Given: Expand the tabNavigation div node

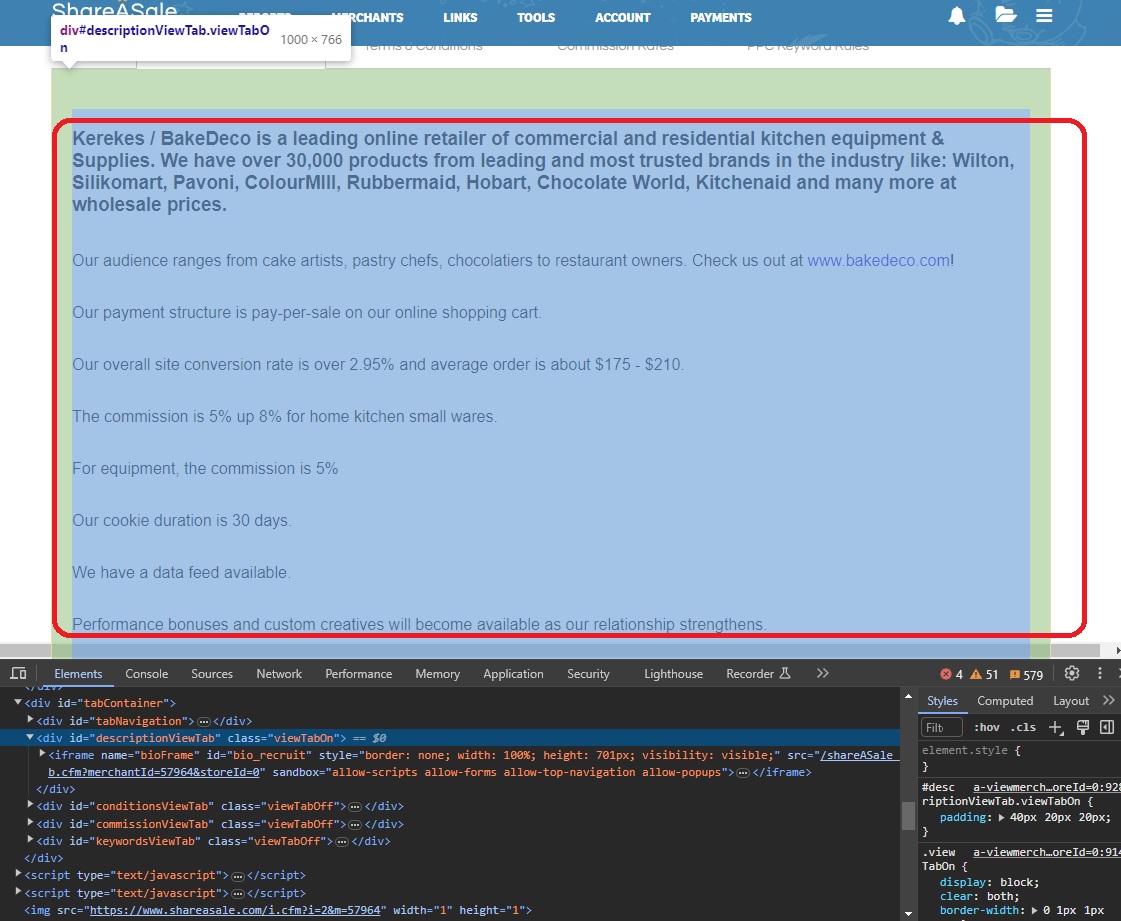Looking at the screenshot, I should pos(30,720).
